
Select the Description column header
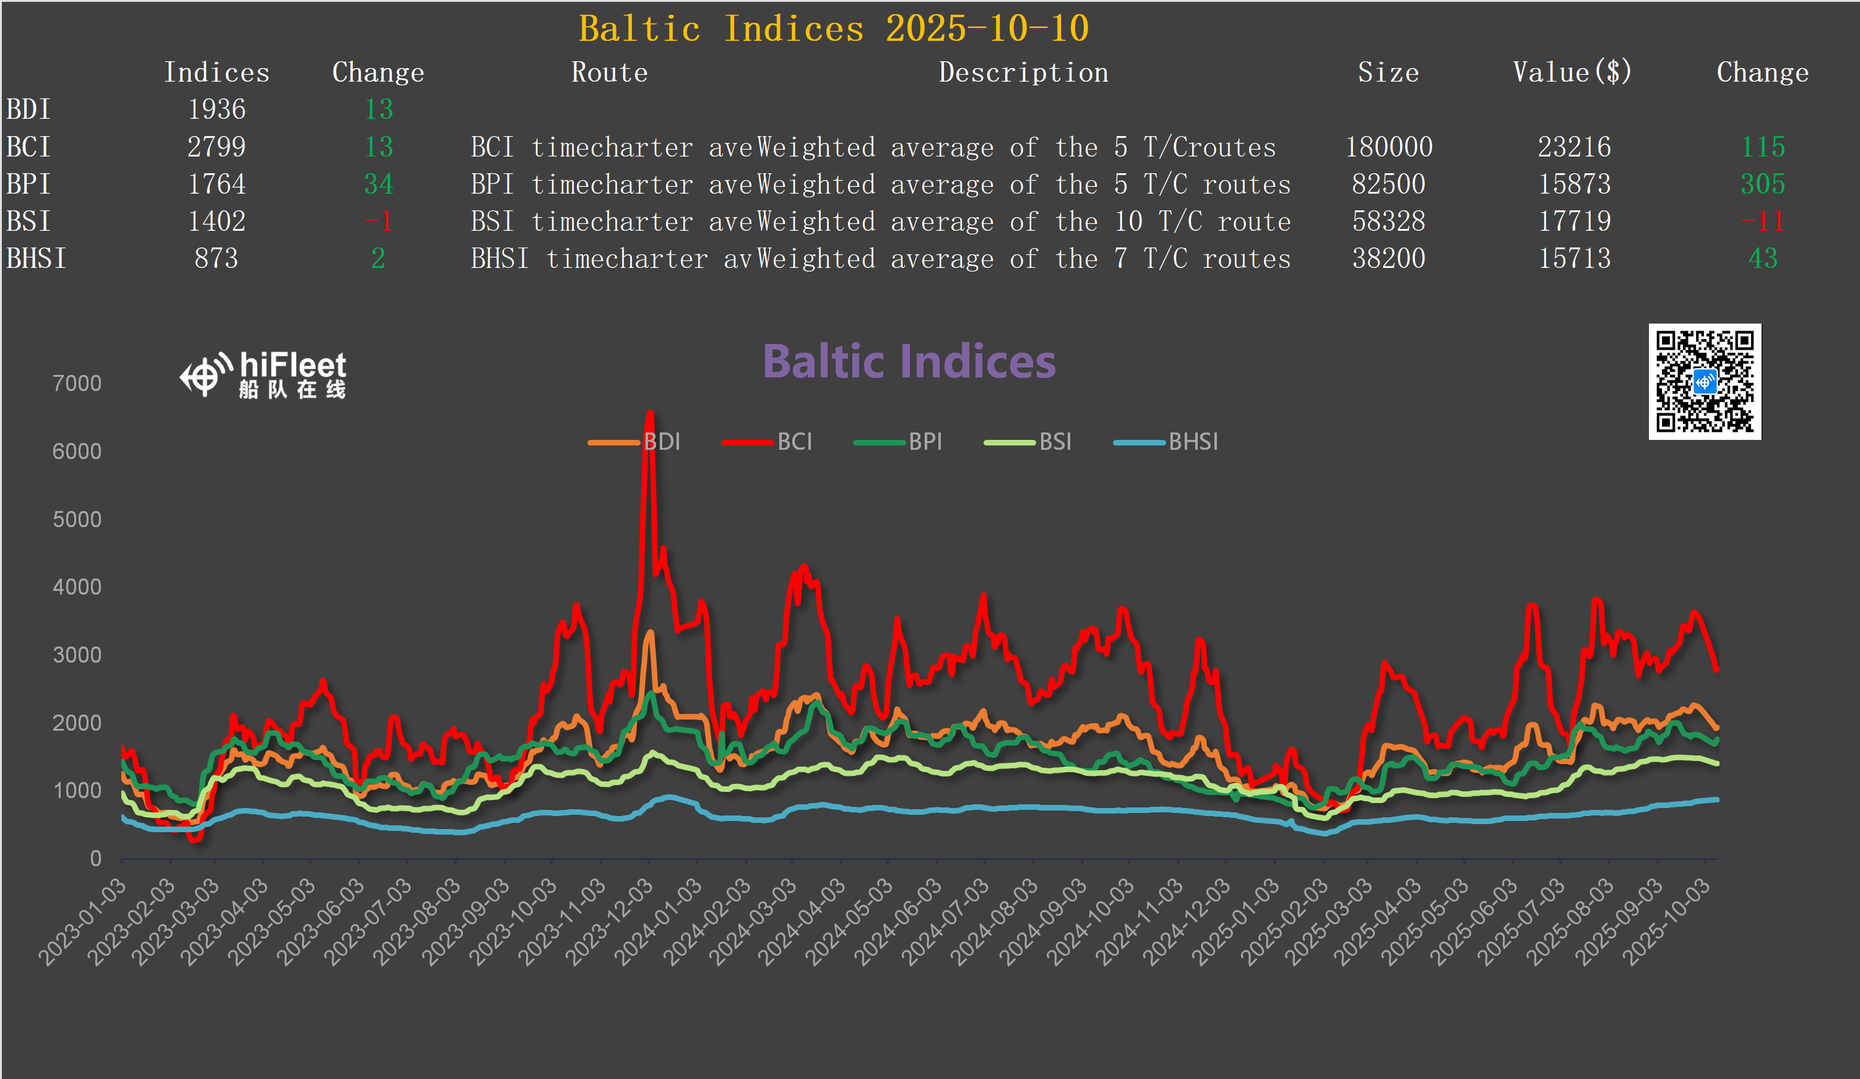(x=1022, y=73)
